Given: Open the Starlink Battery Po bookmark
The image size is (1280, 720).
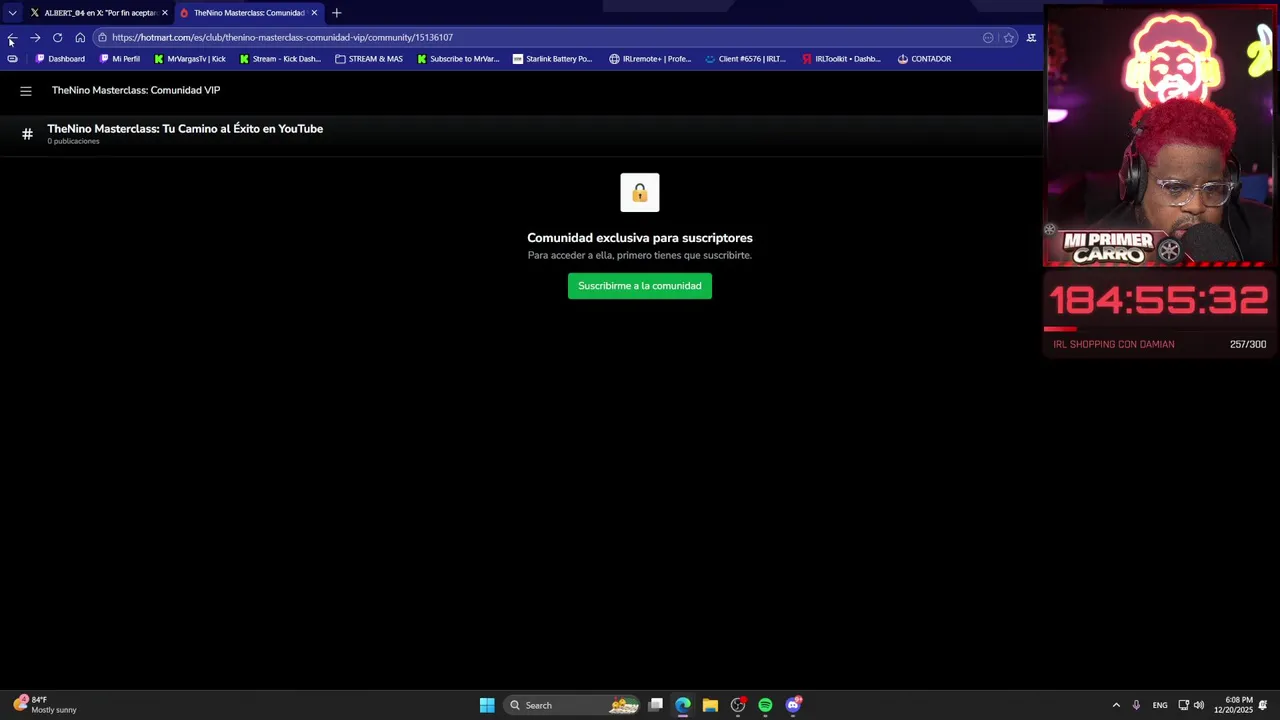Looking at the screenshot, I should click(x=552, y=59).
